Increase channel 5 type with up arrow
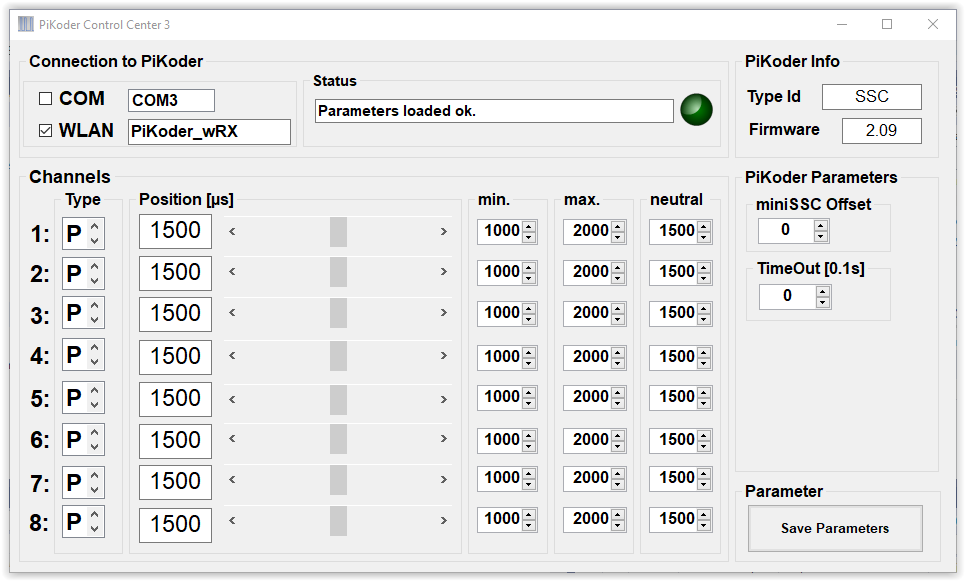 click(95, 390)
